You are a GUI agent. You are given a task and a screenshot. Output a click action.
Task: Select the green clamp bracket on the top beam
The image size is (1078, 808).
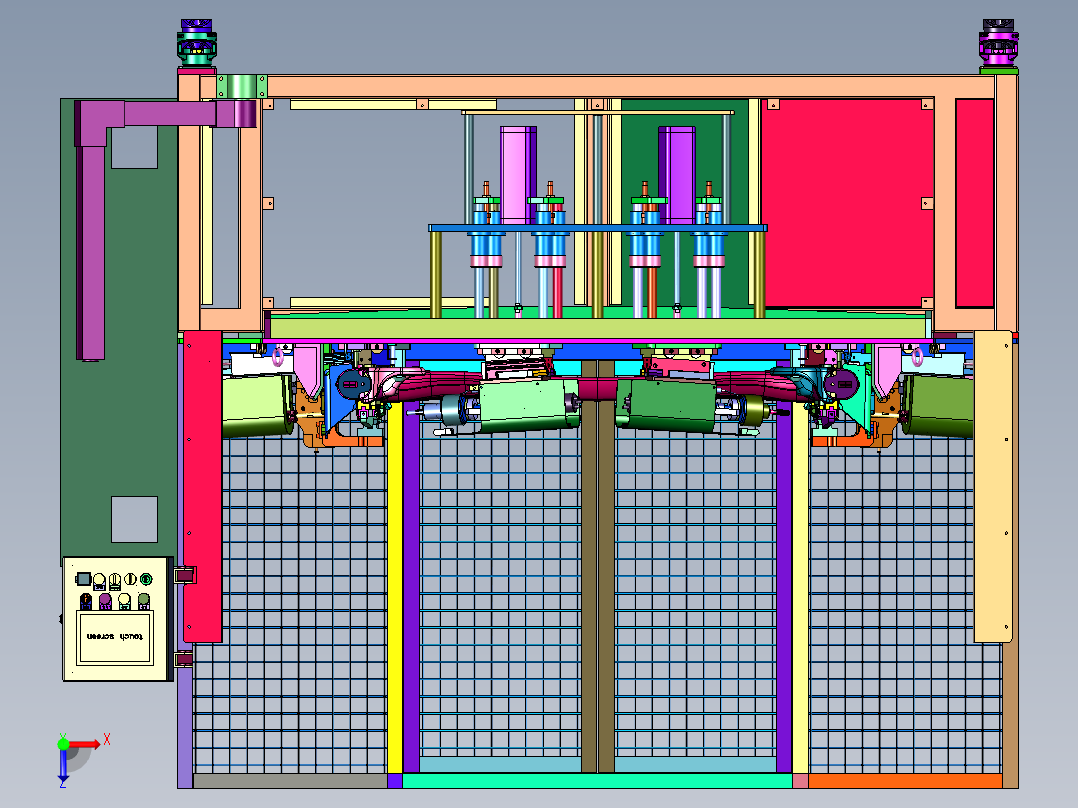tap(242, 87)
